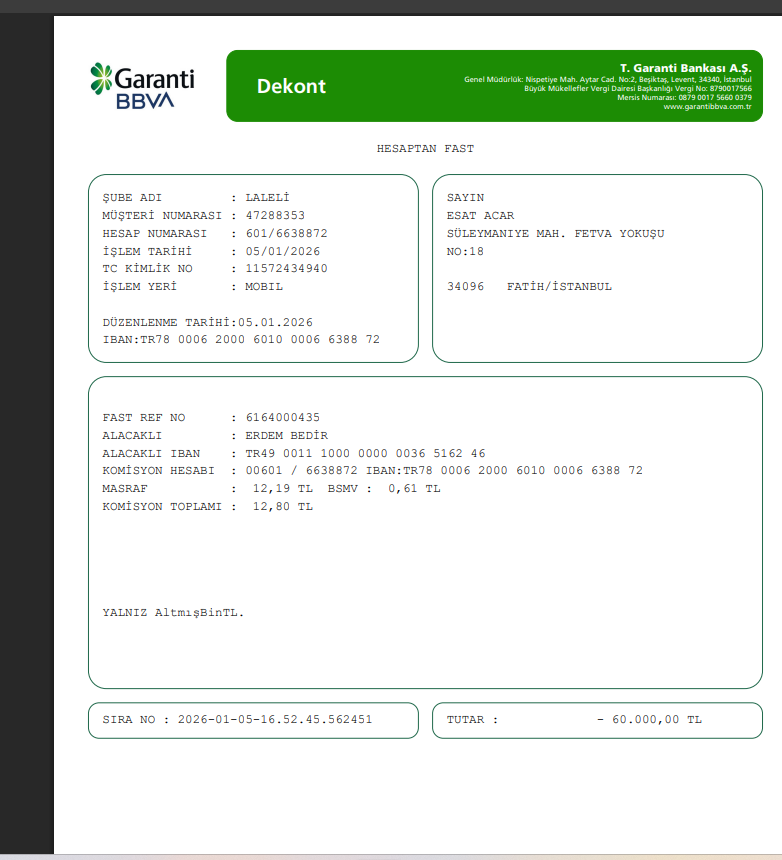Click the KOMİSYON HESABI label
This screenshot has width=782, height=860.
158,471
